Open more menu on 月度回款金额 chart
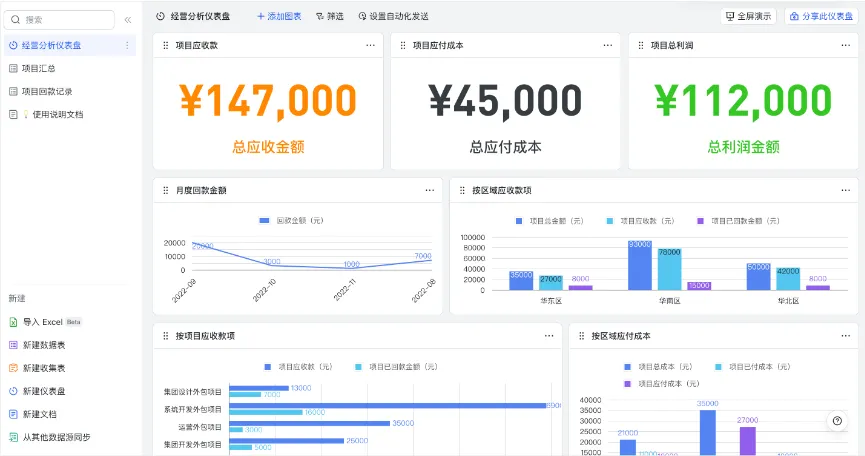Image resolution: width=865 pixels, height=456 pixels. coord(430,190)
